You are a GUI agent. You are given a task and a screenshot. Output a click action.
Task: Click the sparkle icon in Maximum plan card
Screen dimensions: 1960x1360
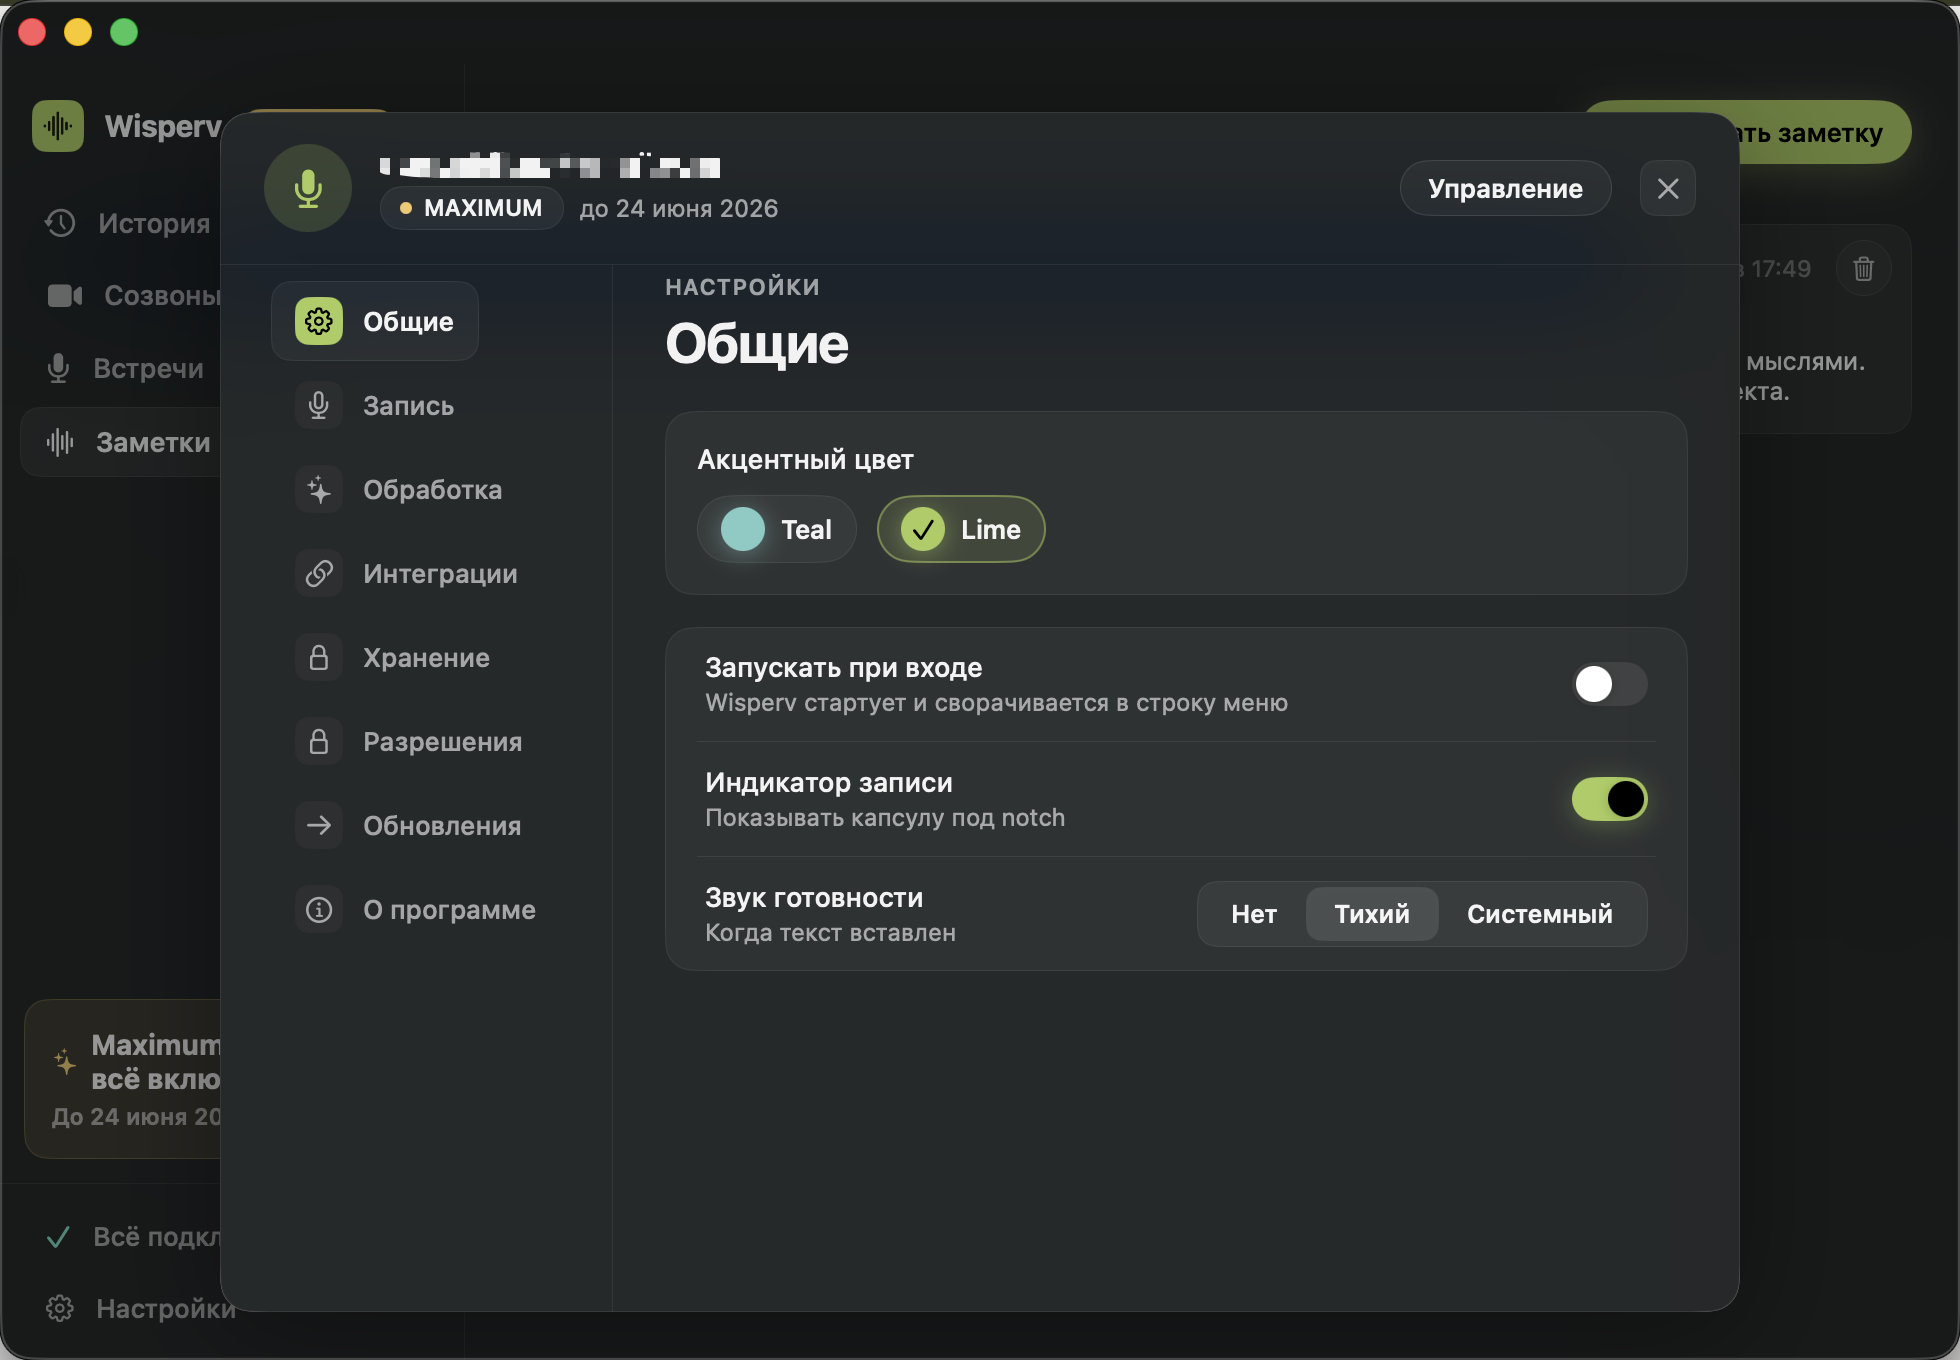tap(65, 1061)
